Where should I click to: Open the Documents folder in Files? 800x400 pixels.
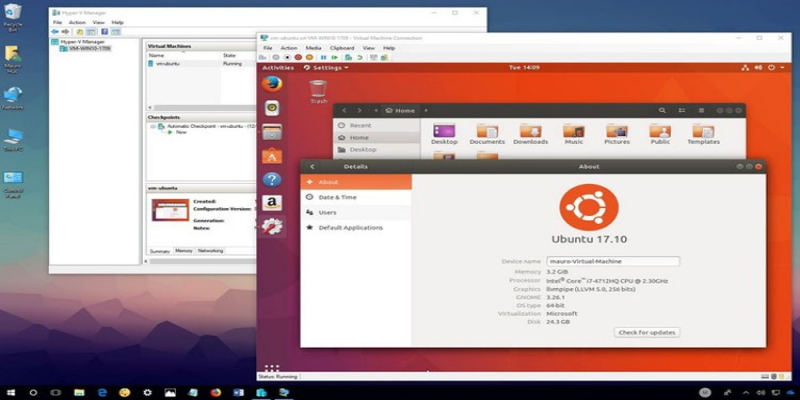pyautogui.click(x=488, y=134)
